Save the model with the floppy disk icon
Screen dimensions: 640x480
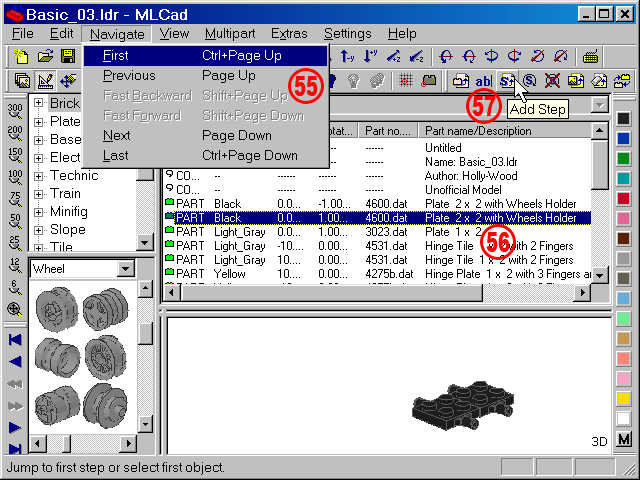click(x=68, y=56)
